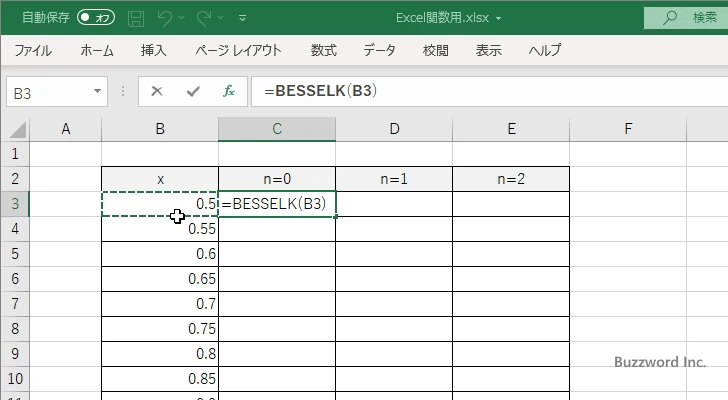Open the 校閲 tab
This screenshot has height=400, width=728.
click(x=436, y=50)
